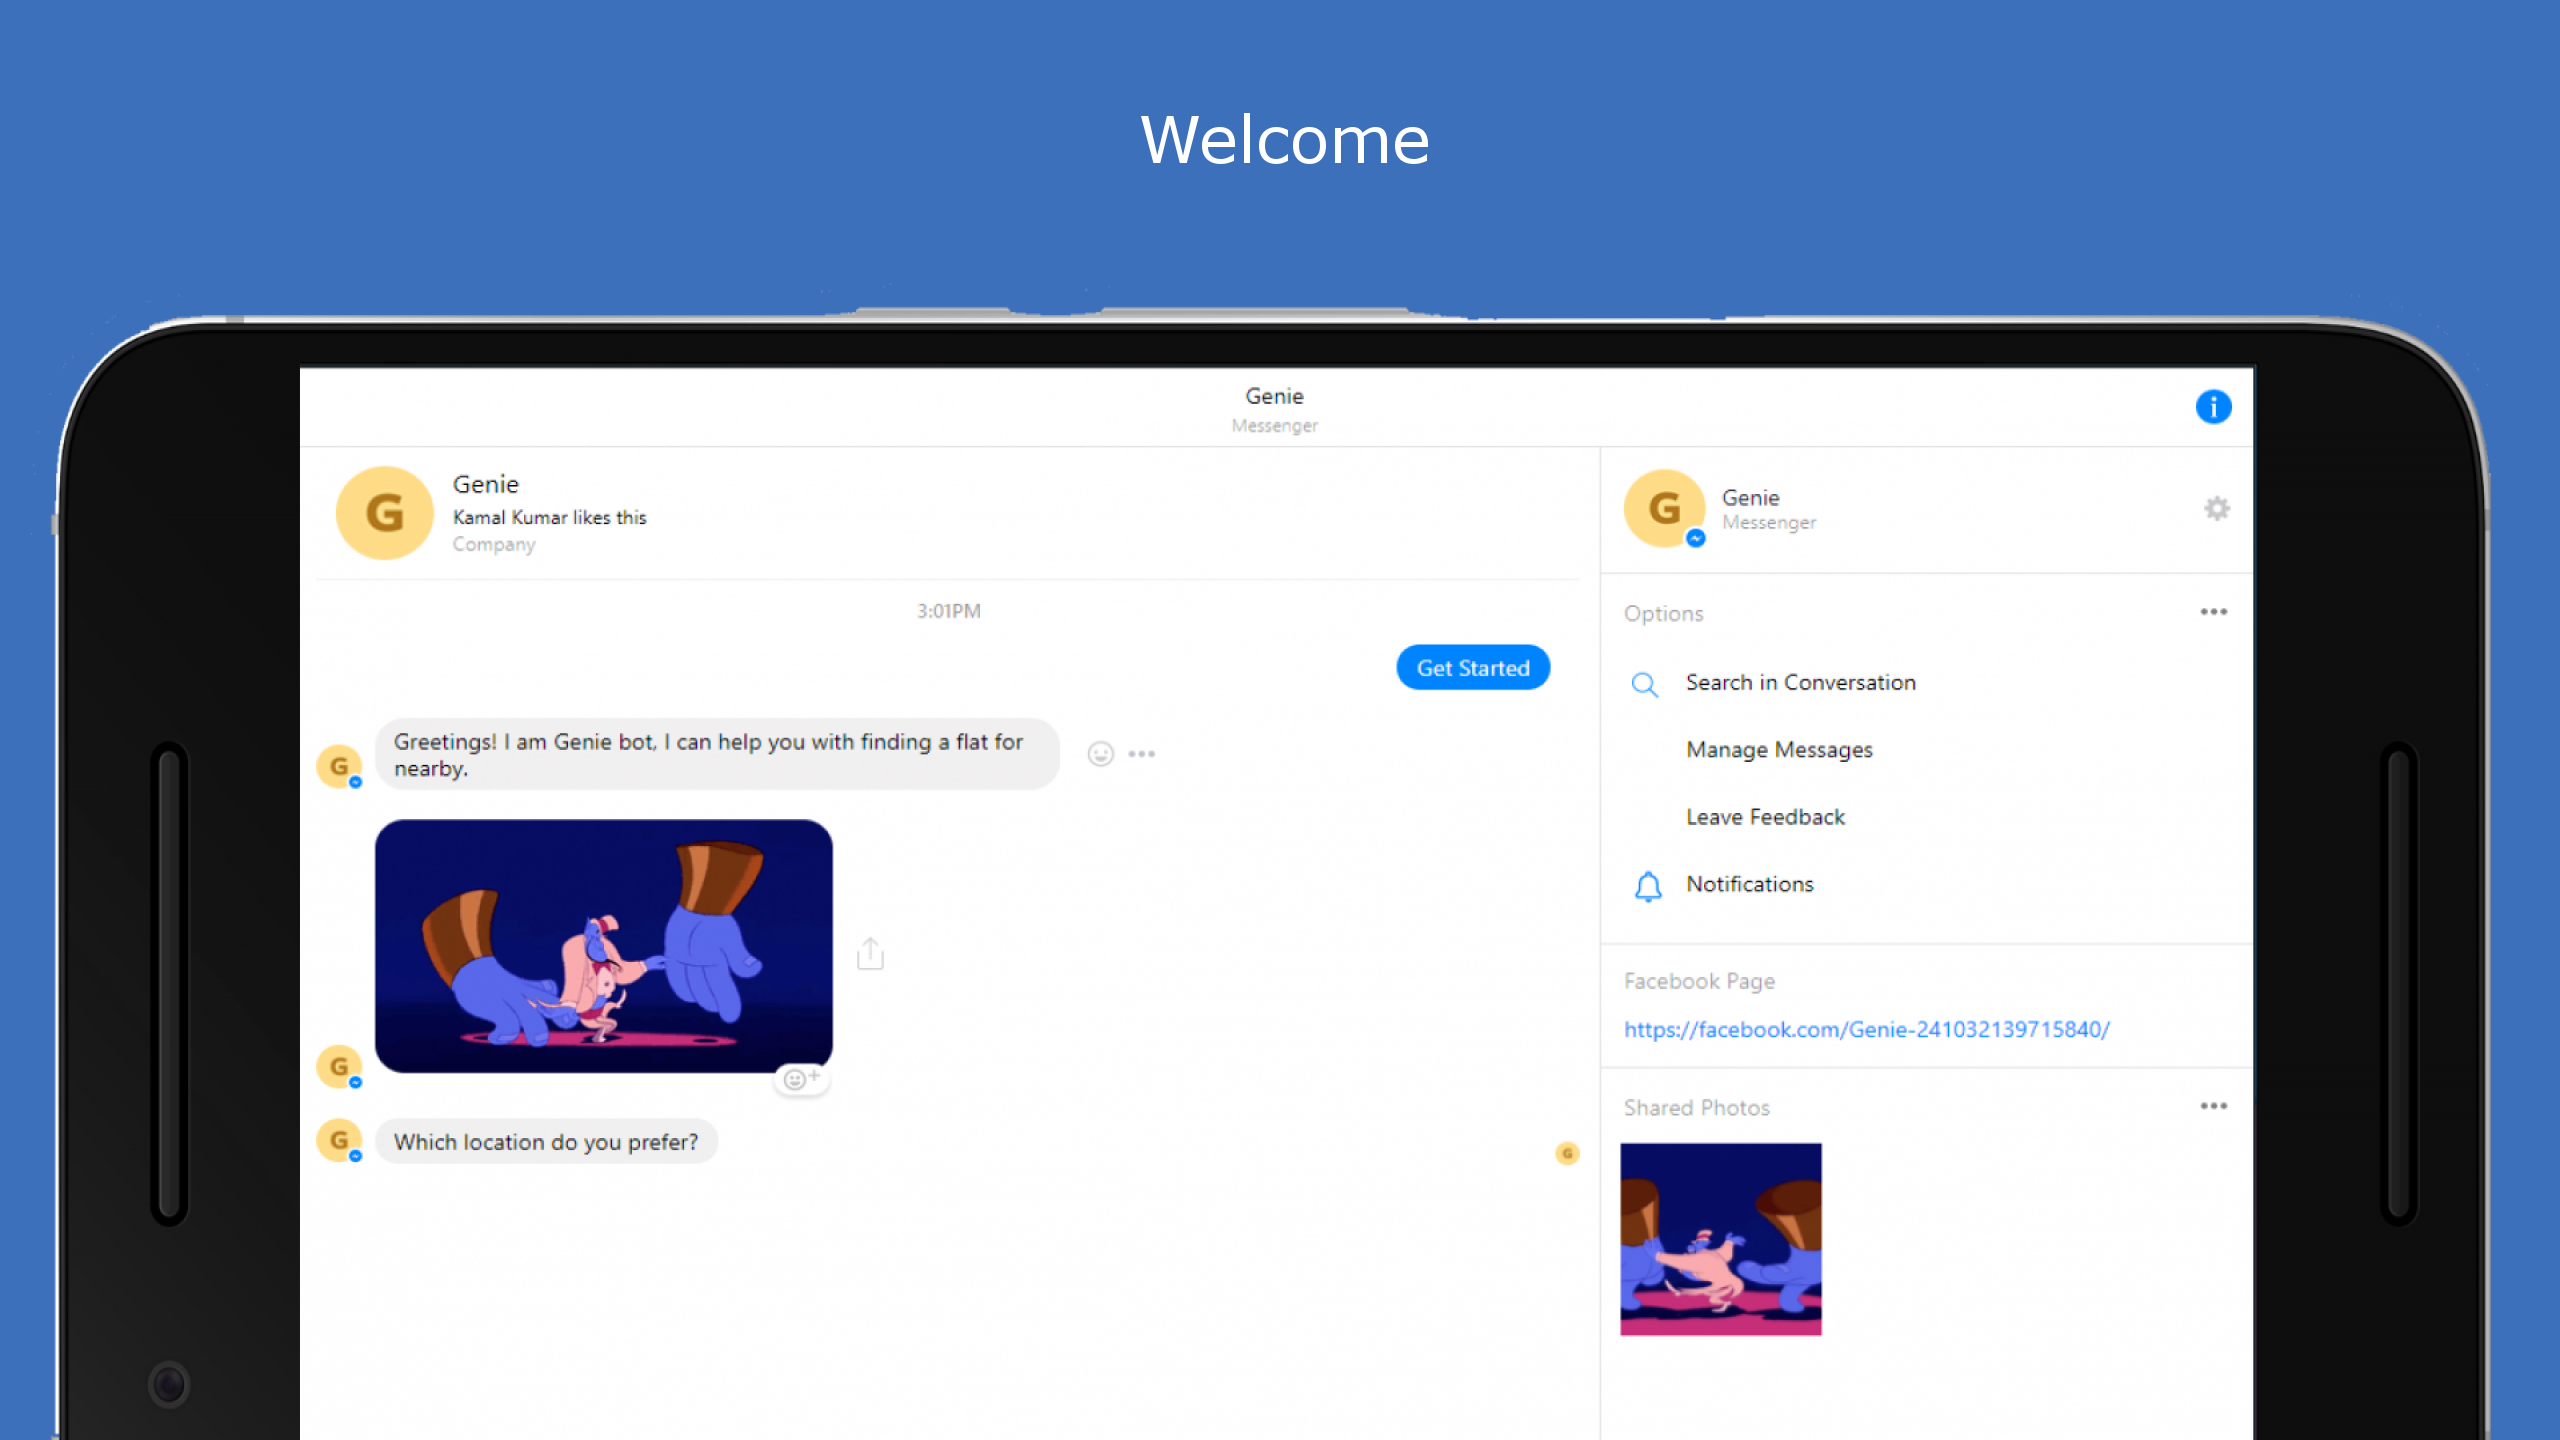Click the Genie avatar in the sidebar panel

point(1664,508)
